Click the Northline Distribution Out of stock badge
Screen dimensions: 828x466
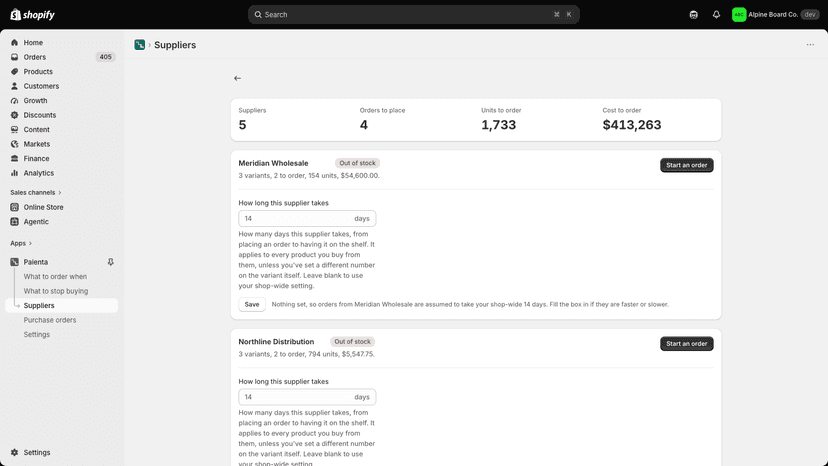click(x=352, y=342)
